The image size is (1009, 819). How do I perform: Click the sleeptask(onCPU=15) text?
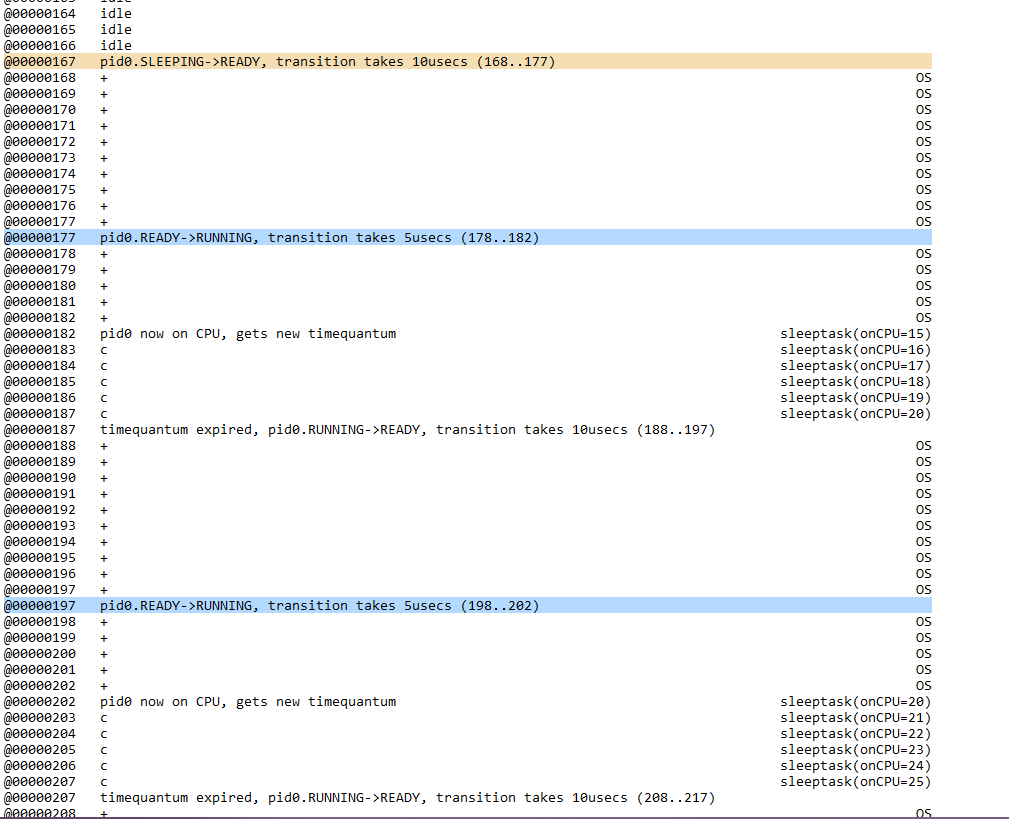pos(855,334)
